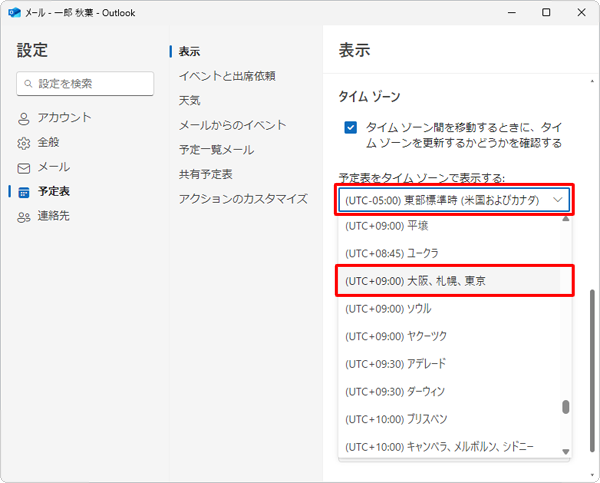Open メールからのイベント settings
The width and height of the screenshot is (600, 483).
(232, 125)
